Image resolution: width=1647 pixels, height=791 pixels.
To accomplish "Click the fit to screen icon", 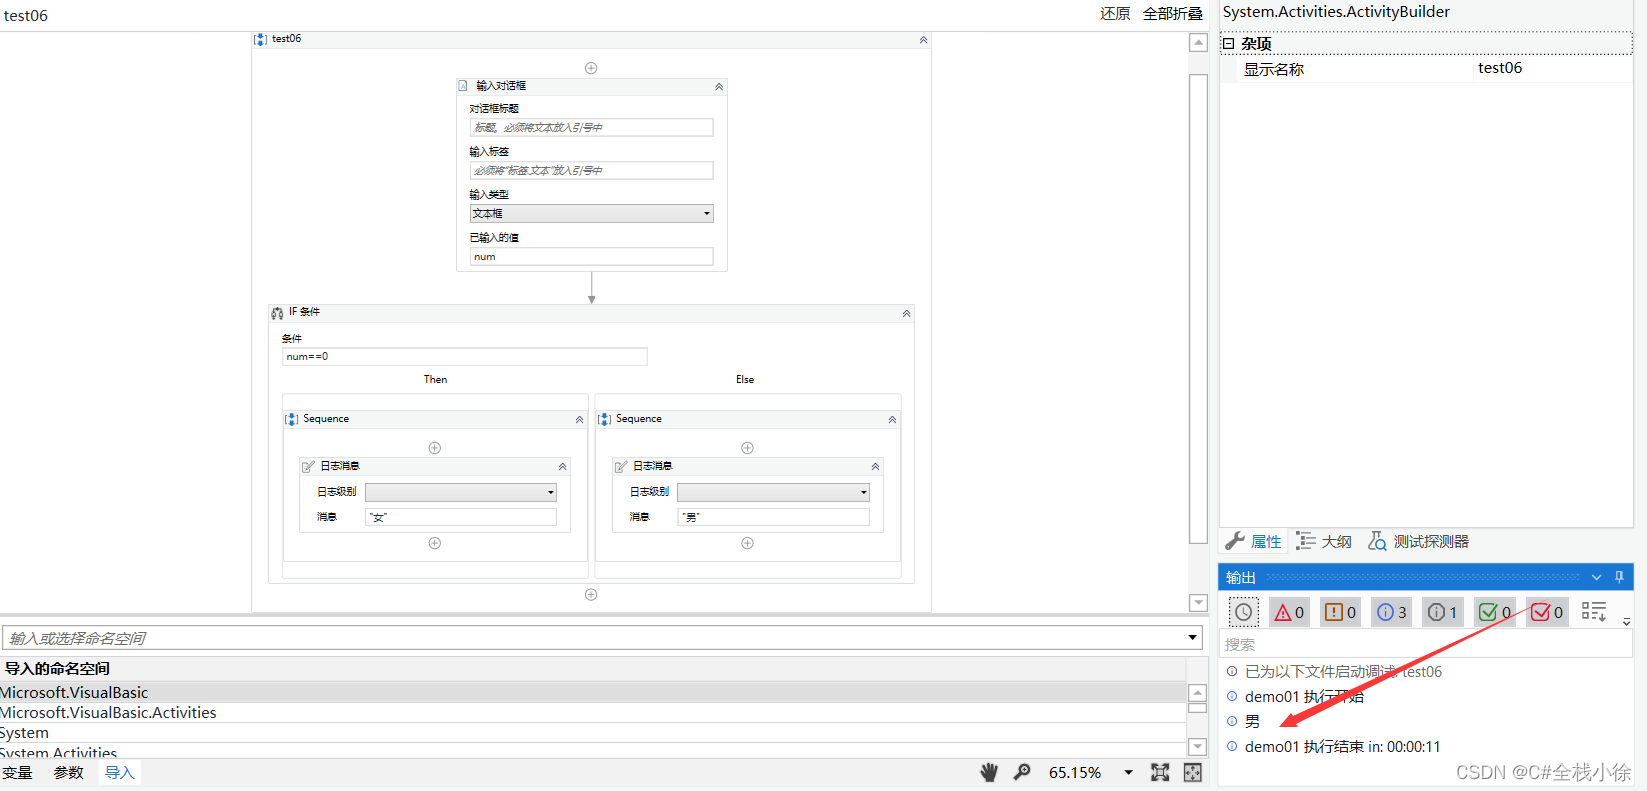I will [x=1160, y=772].
